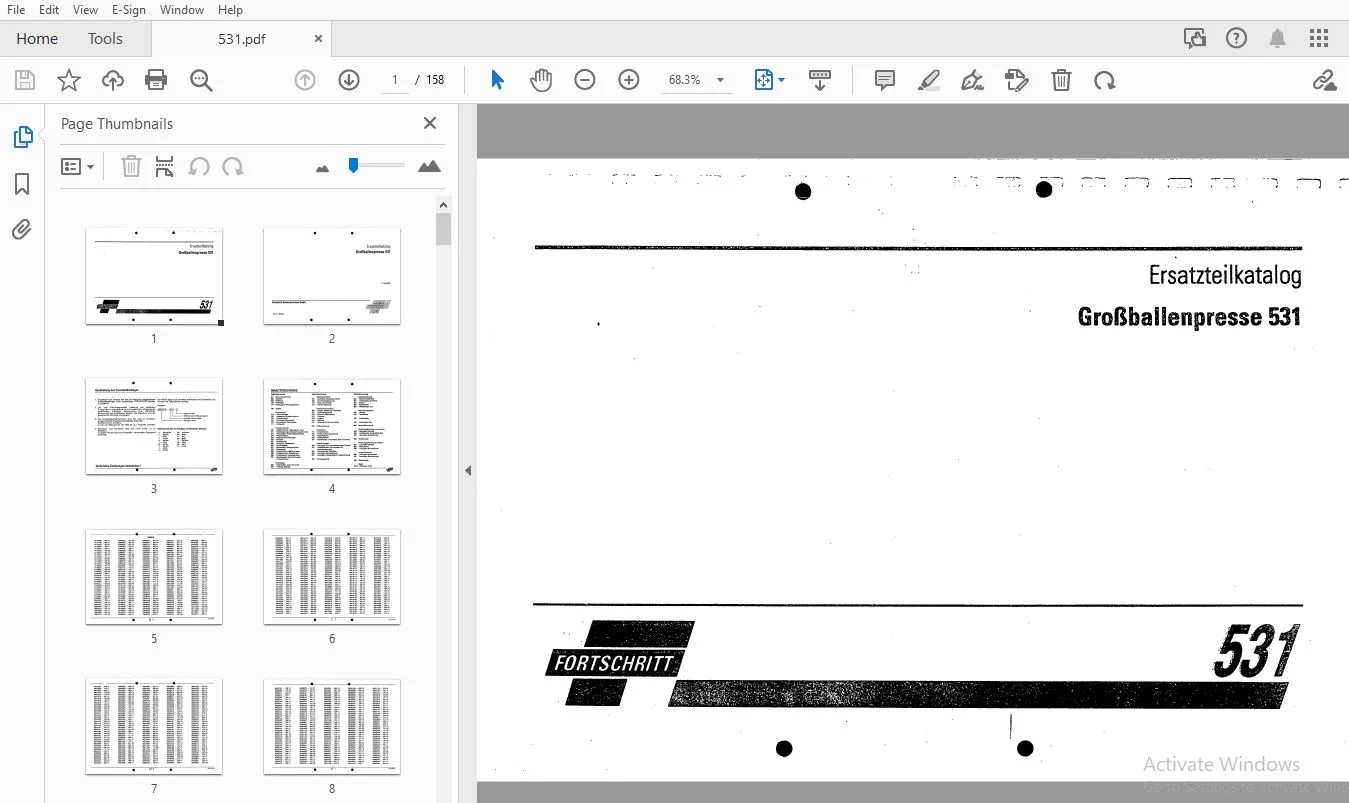Select page 5 thumbnail
The height and width of the screenshot is (803, 1349).
pos(154,577)
